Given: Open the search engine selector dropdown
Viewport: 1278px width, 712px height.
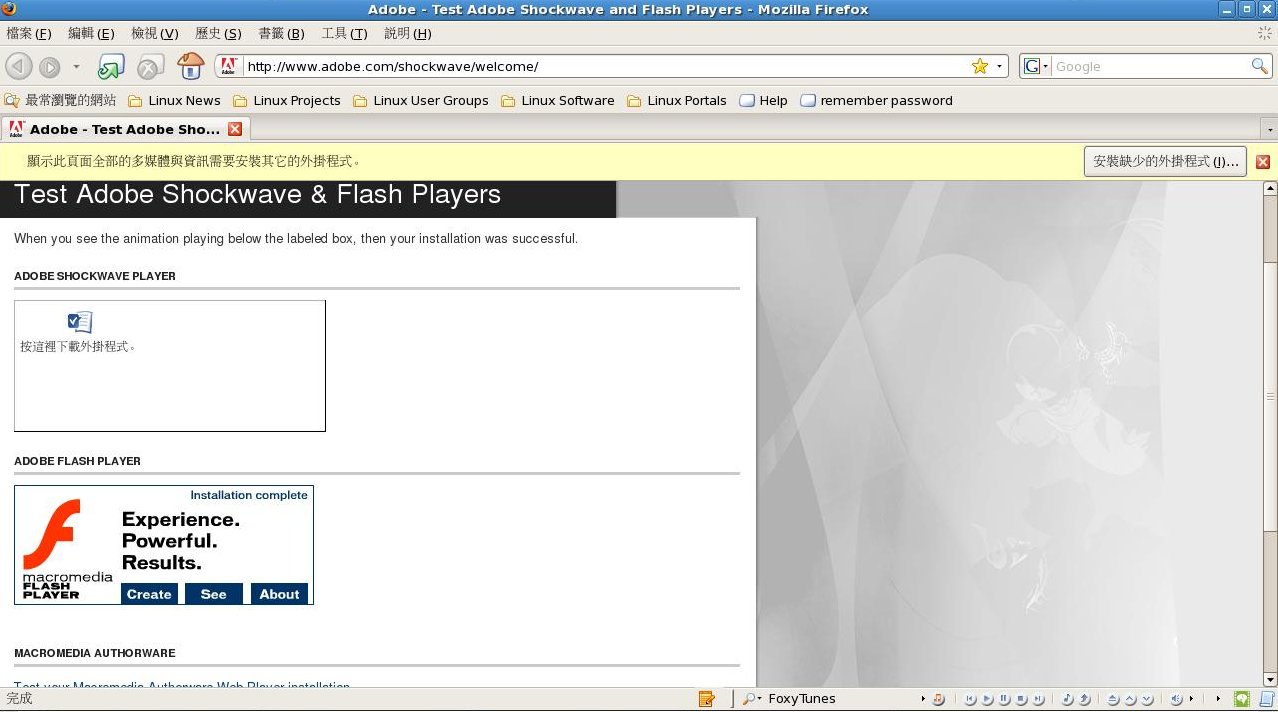Looking at the screenshot, I should (1035, 66).
